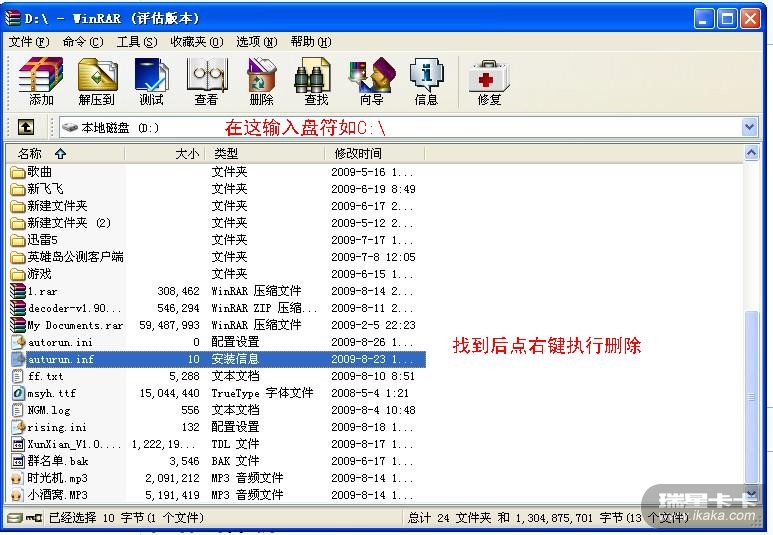Open the 命令(C) menu
The height and width of the screenshot is (535, 773).
(x=82, y=42)
